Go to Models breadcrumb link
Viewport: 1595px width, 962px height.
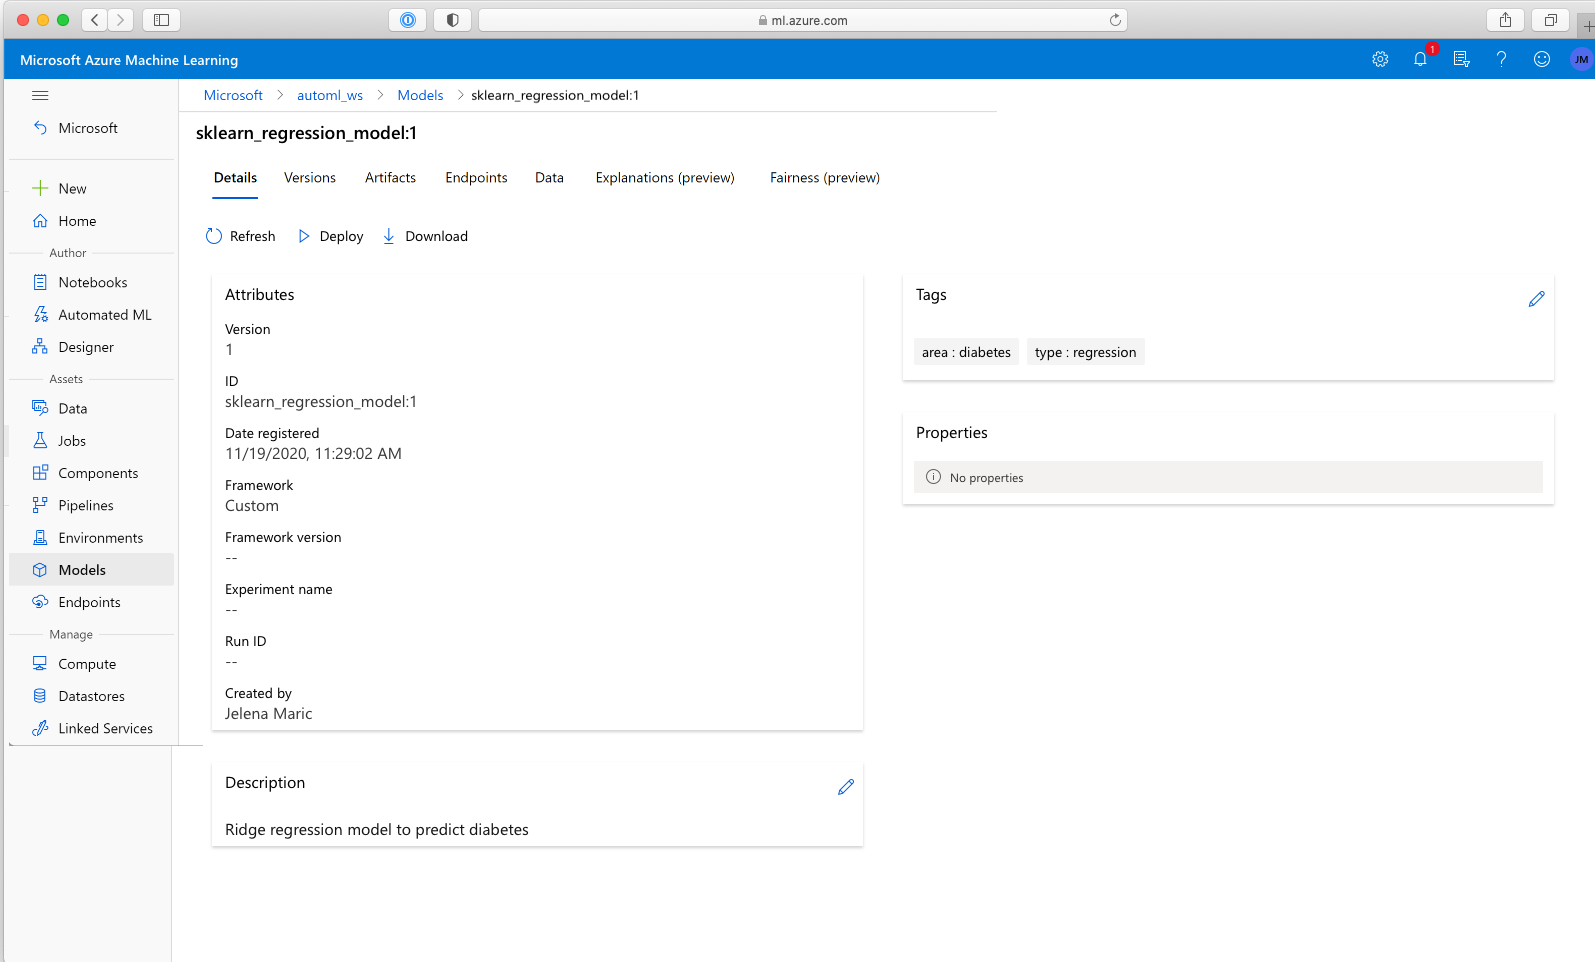(x=420, y=95)
